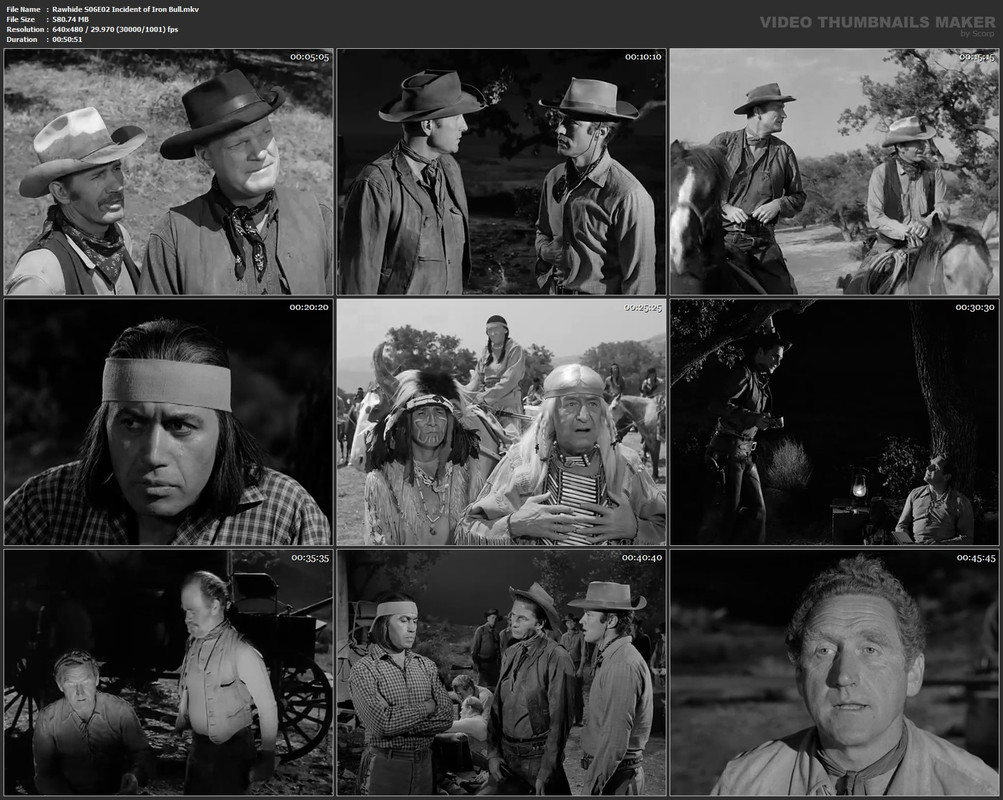Select the group scene thumbnail stamped 00:40:40
This screenshot has width=1003, height=800.
point(502,673)
